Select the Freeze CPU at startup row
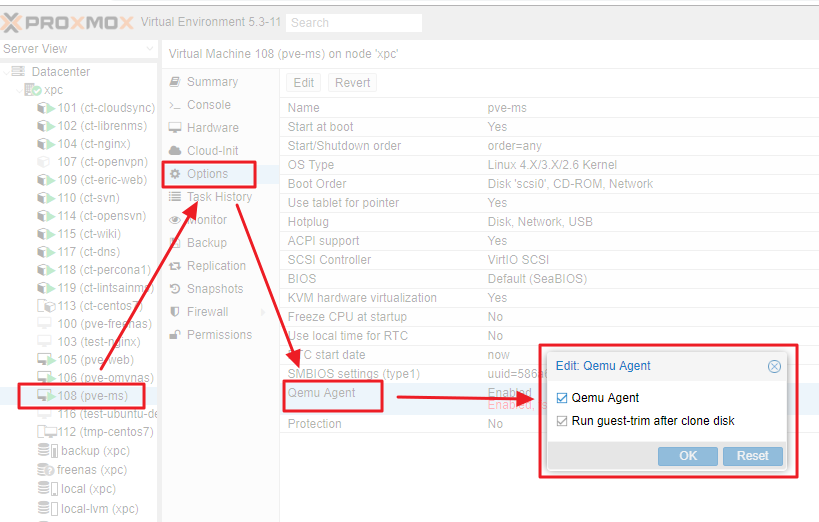Image resolution: width=819 pixels, height=522 pixels. point(549,317)
